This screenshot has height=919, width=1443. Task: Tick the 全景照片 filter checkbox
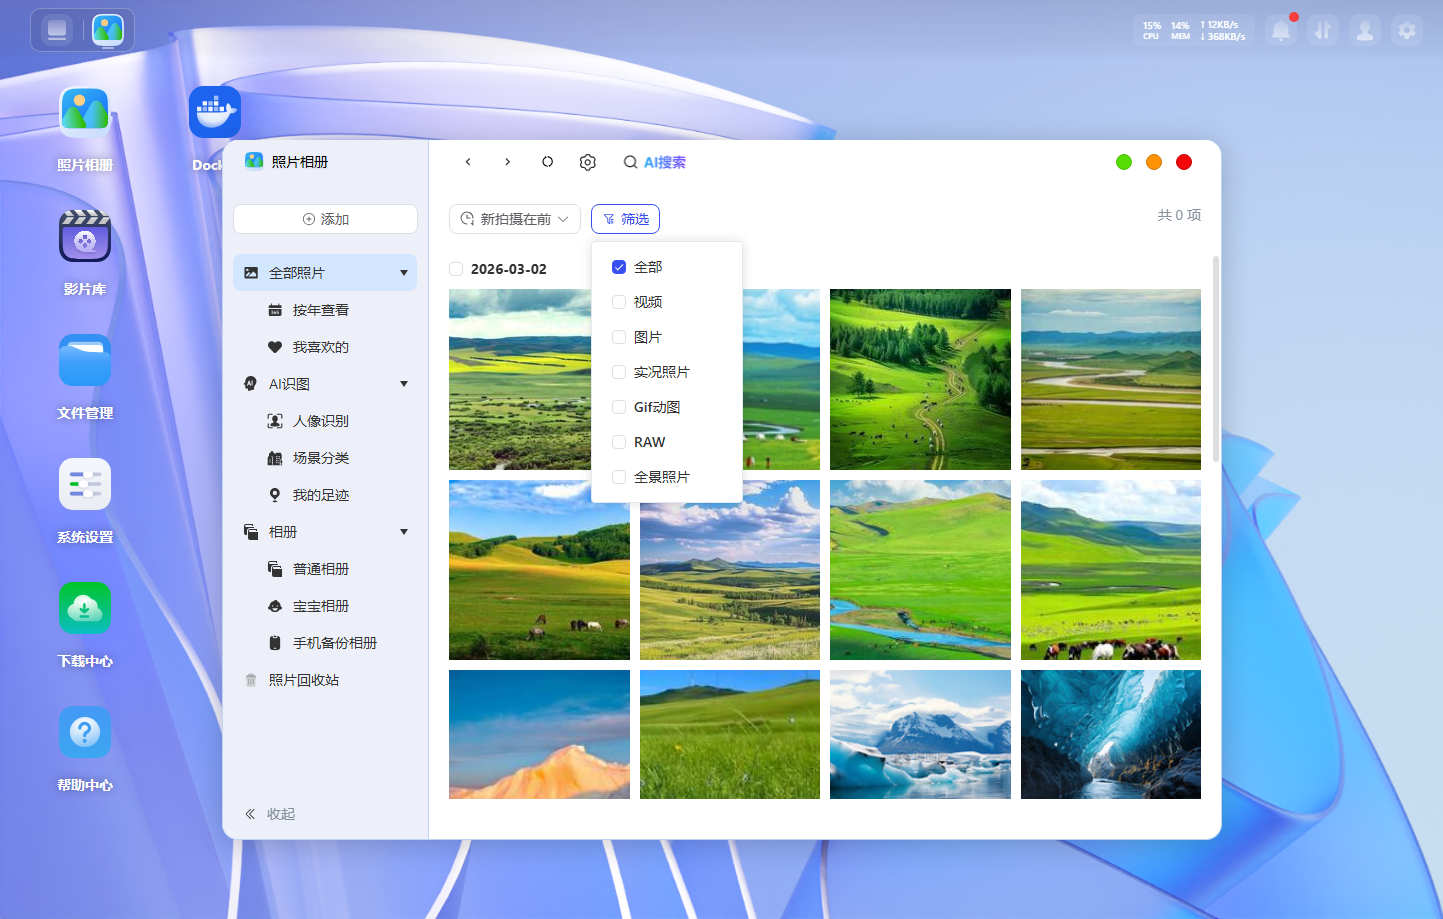tap(619, 477)
